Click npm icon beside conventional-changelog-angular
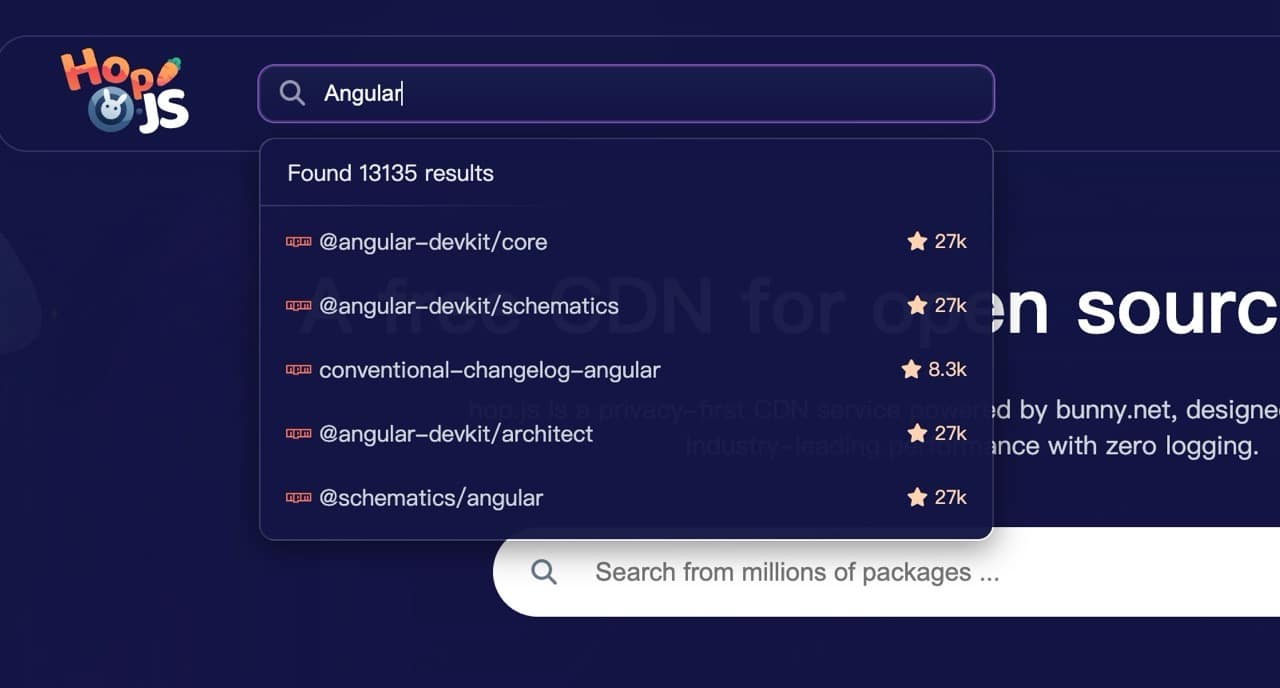Image resolution: width=1280 pixels, height=688 pixels. [x=298, y=370]
